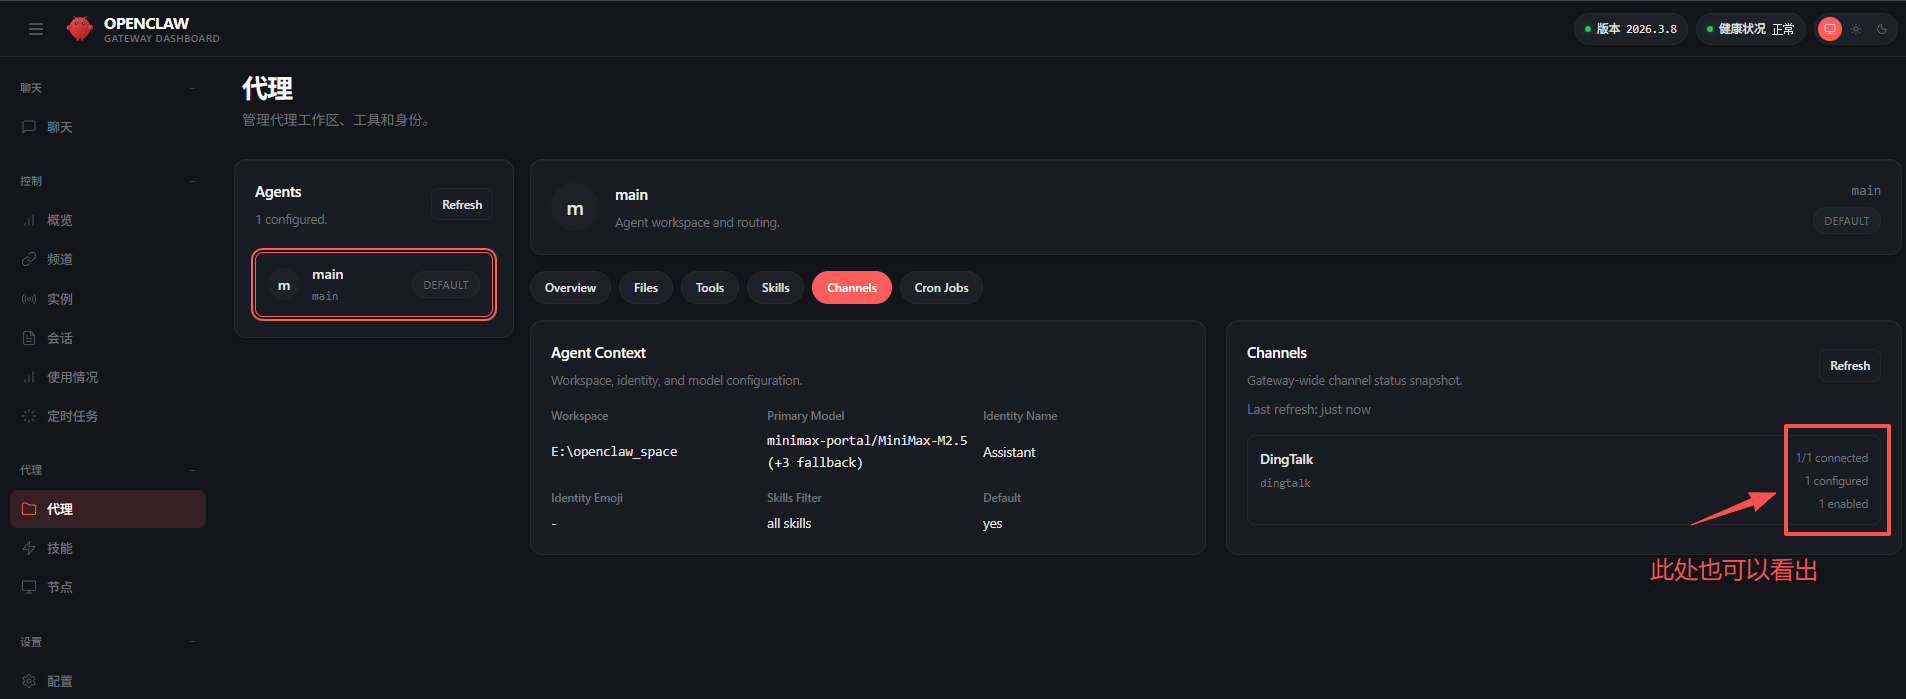Click the workspace path E:\openclaw_space
The width and height of the screenshot is (1906, 699).
614,452
